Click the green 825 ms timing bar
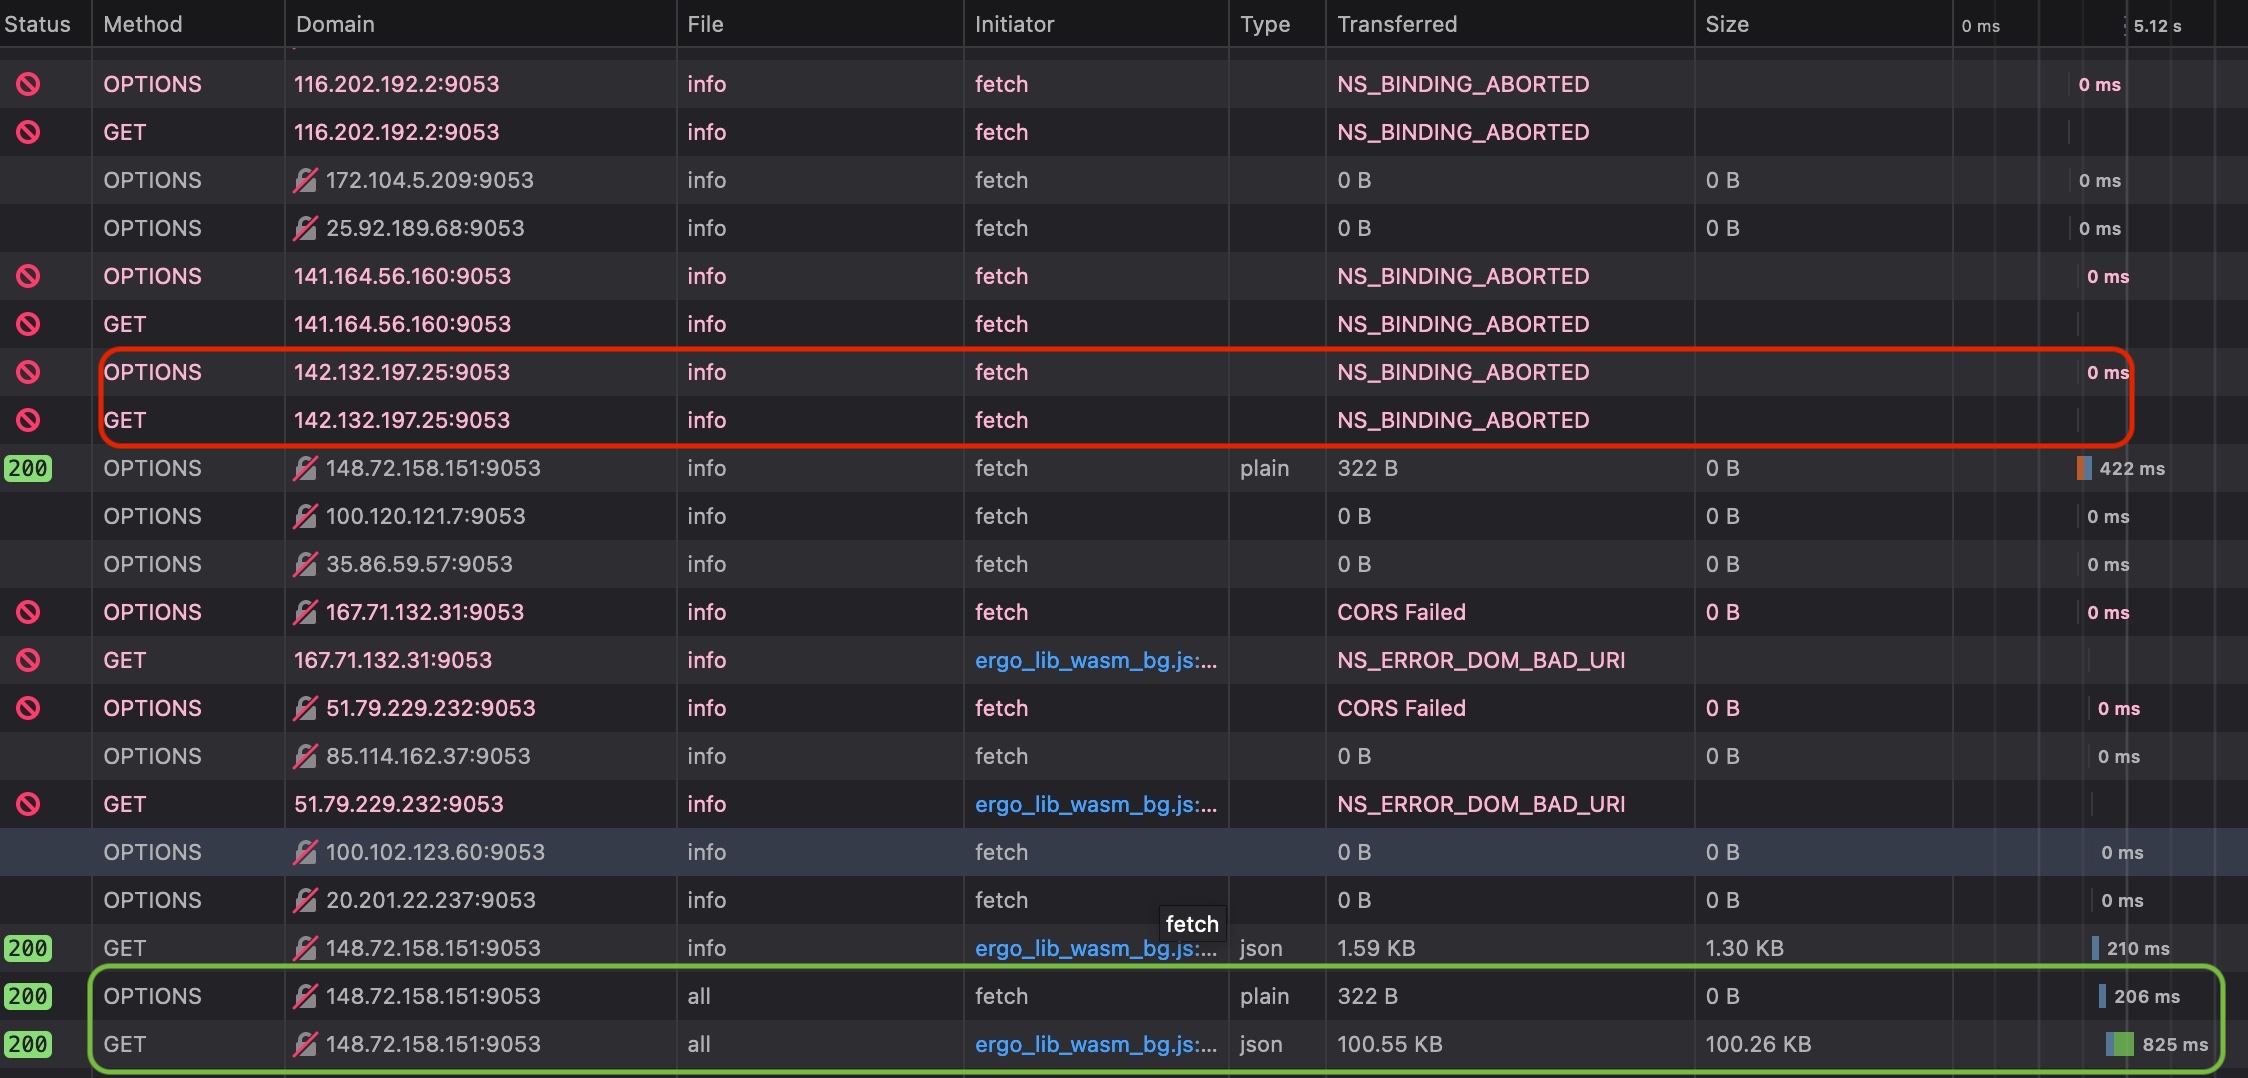2248x1078 pixels. tap(2121, 1043)
